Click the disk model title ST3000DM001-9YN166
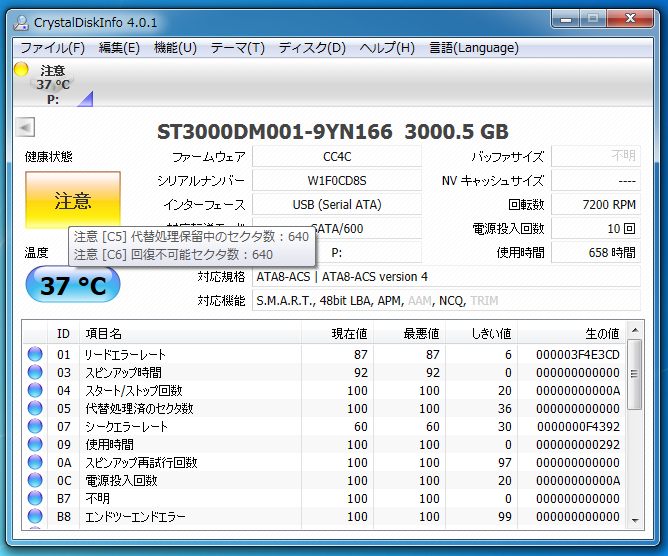The width and height of the screenshot is (668, 556). pos(274,132)
